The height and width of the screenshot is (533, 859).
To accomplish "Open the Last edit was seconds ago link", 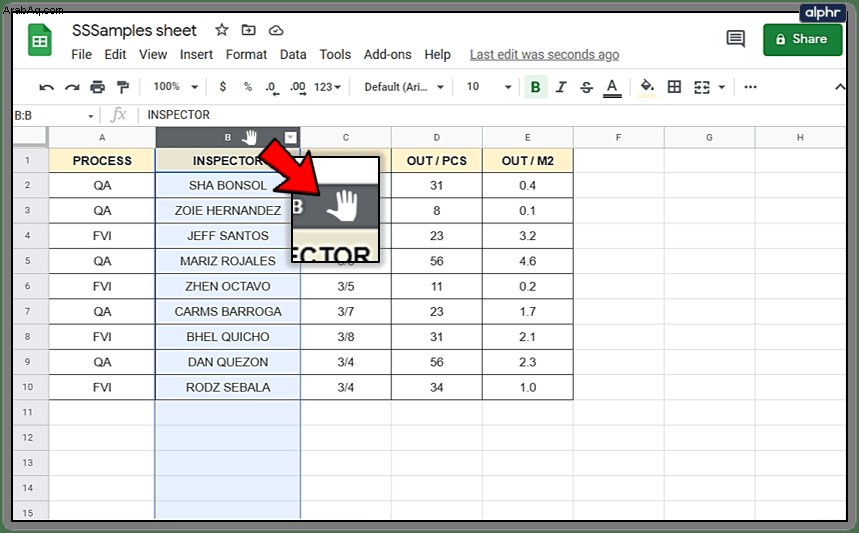I will pyautogui.click(x=544, y=55).
